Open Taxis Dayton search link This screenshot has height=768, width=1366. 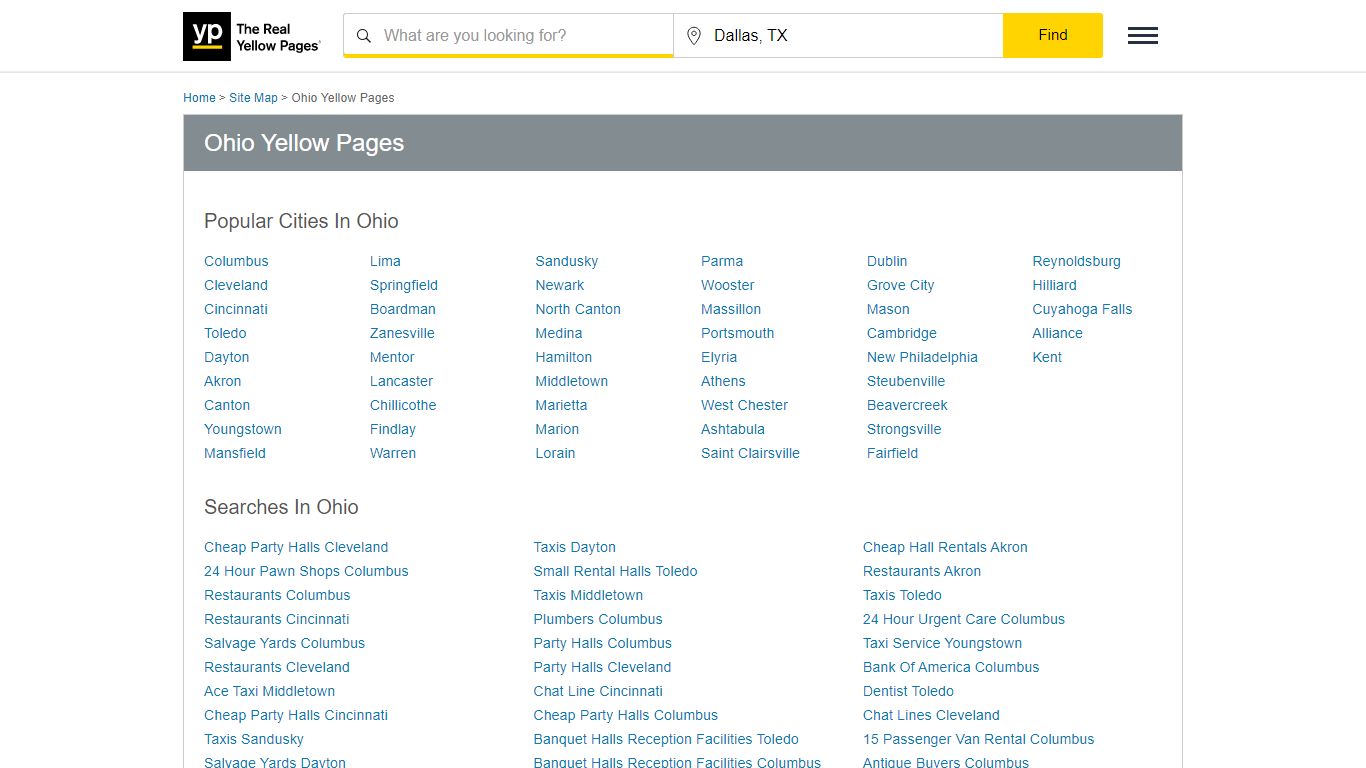575,547
